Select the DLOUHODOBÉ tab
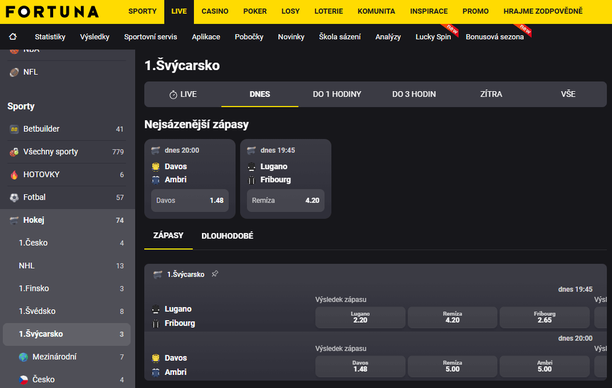Viewport: 612px width, 388px height. tap(227, 236)
